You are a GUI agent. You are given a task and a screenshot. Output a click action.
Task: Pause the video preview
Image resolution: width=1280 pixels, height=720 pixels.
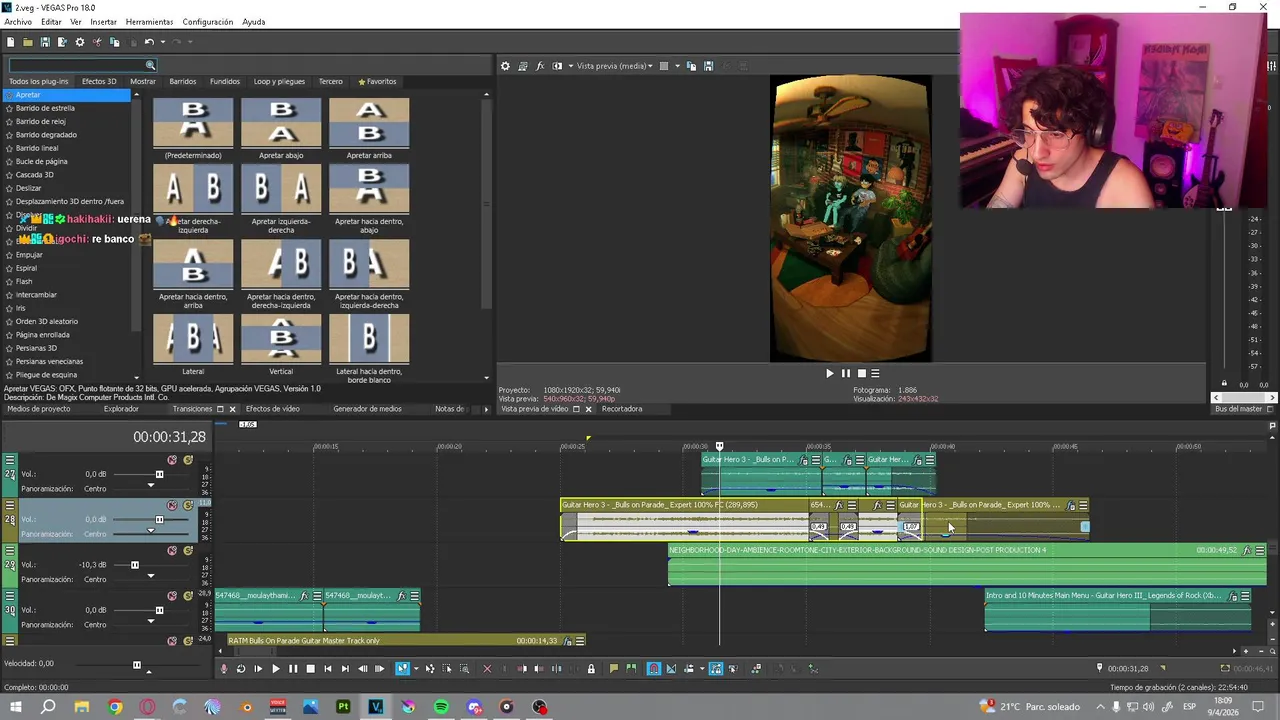(845, 373)
